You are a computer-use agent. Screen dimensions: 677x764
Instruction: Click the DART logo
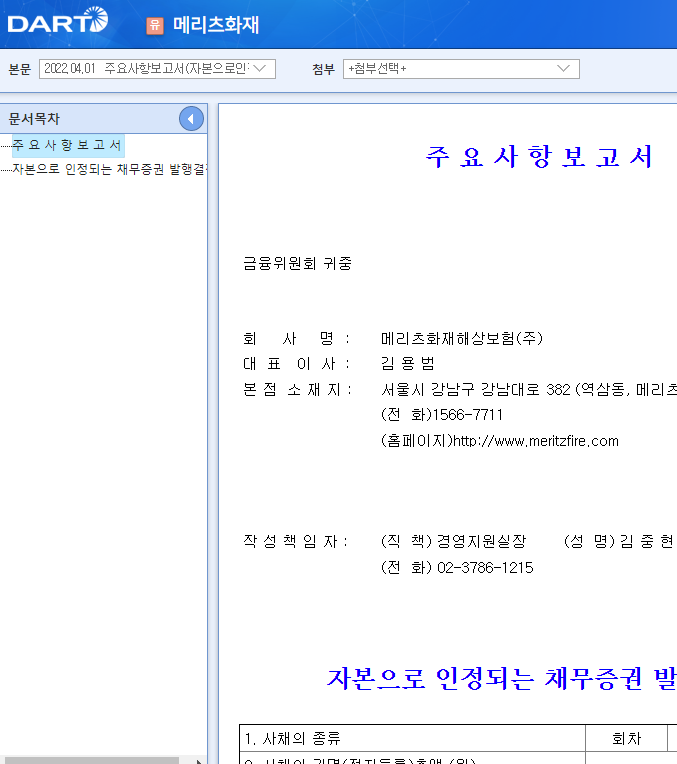[x=58, y=20]
